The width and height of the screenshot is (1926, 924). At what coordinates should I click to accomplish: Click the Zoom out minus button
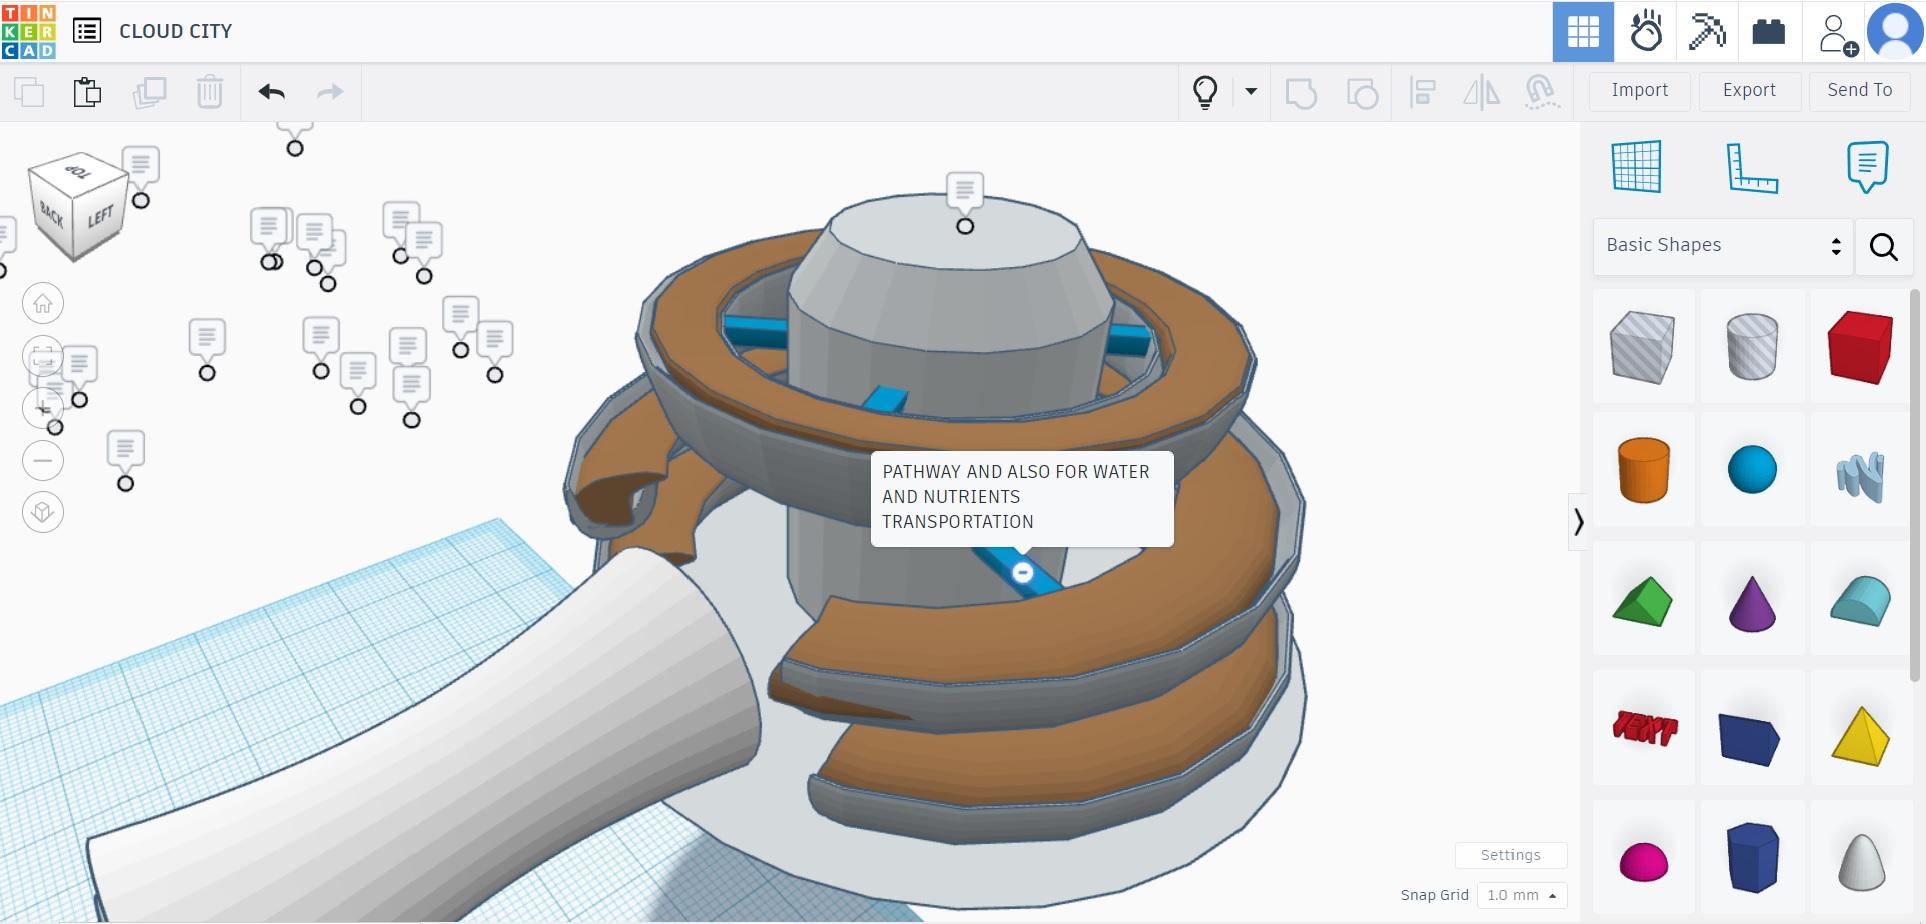43,461
